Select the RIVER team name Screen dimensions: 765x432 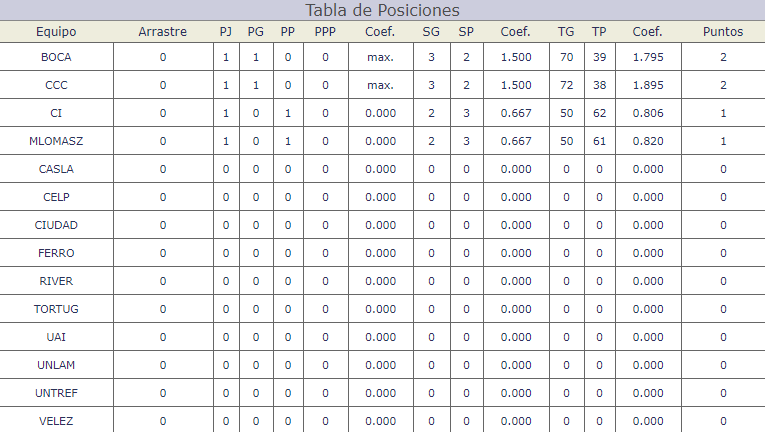click(56, 281)
